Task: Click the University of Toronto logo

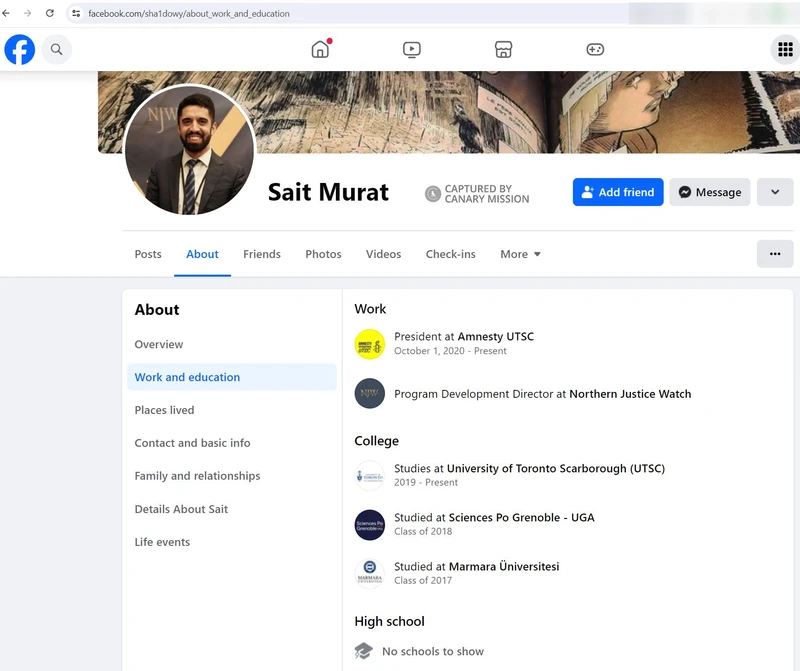Action: 369,476
